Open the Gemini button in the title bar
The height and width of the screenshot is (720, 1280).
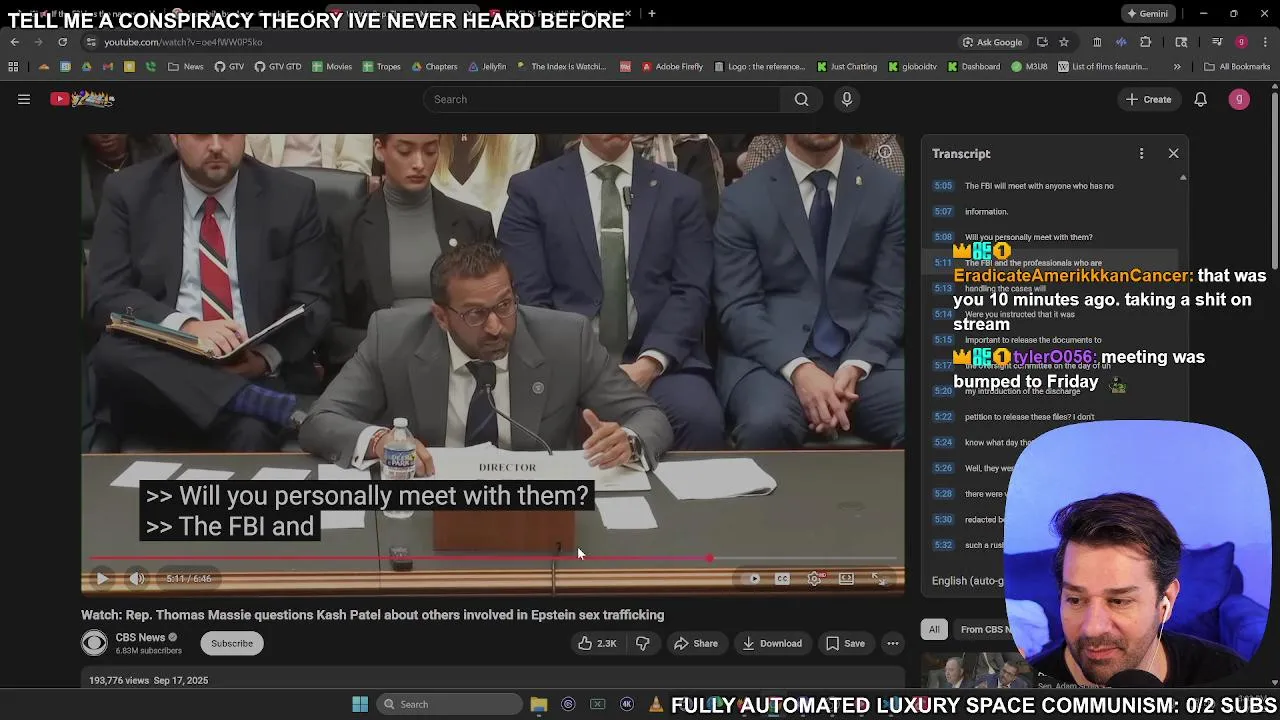[x=1146, y=14]
